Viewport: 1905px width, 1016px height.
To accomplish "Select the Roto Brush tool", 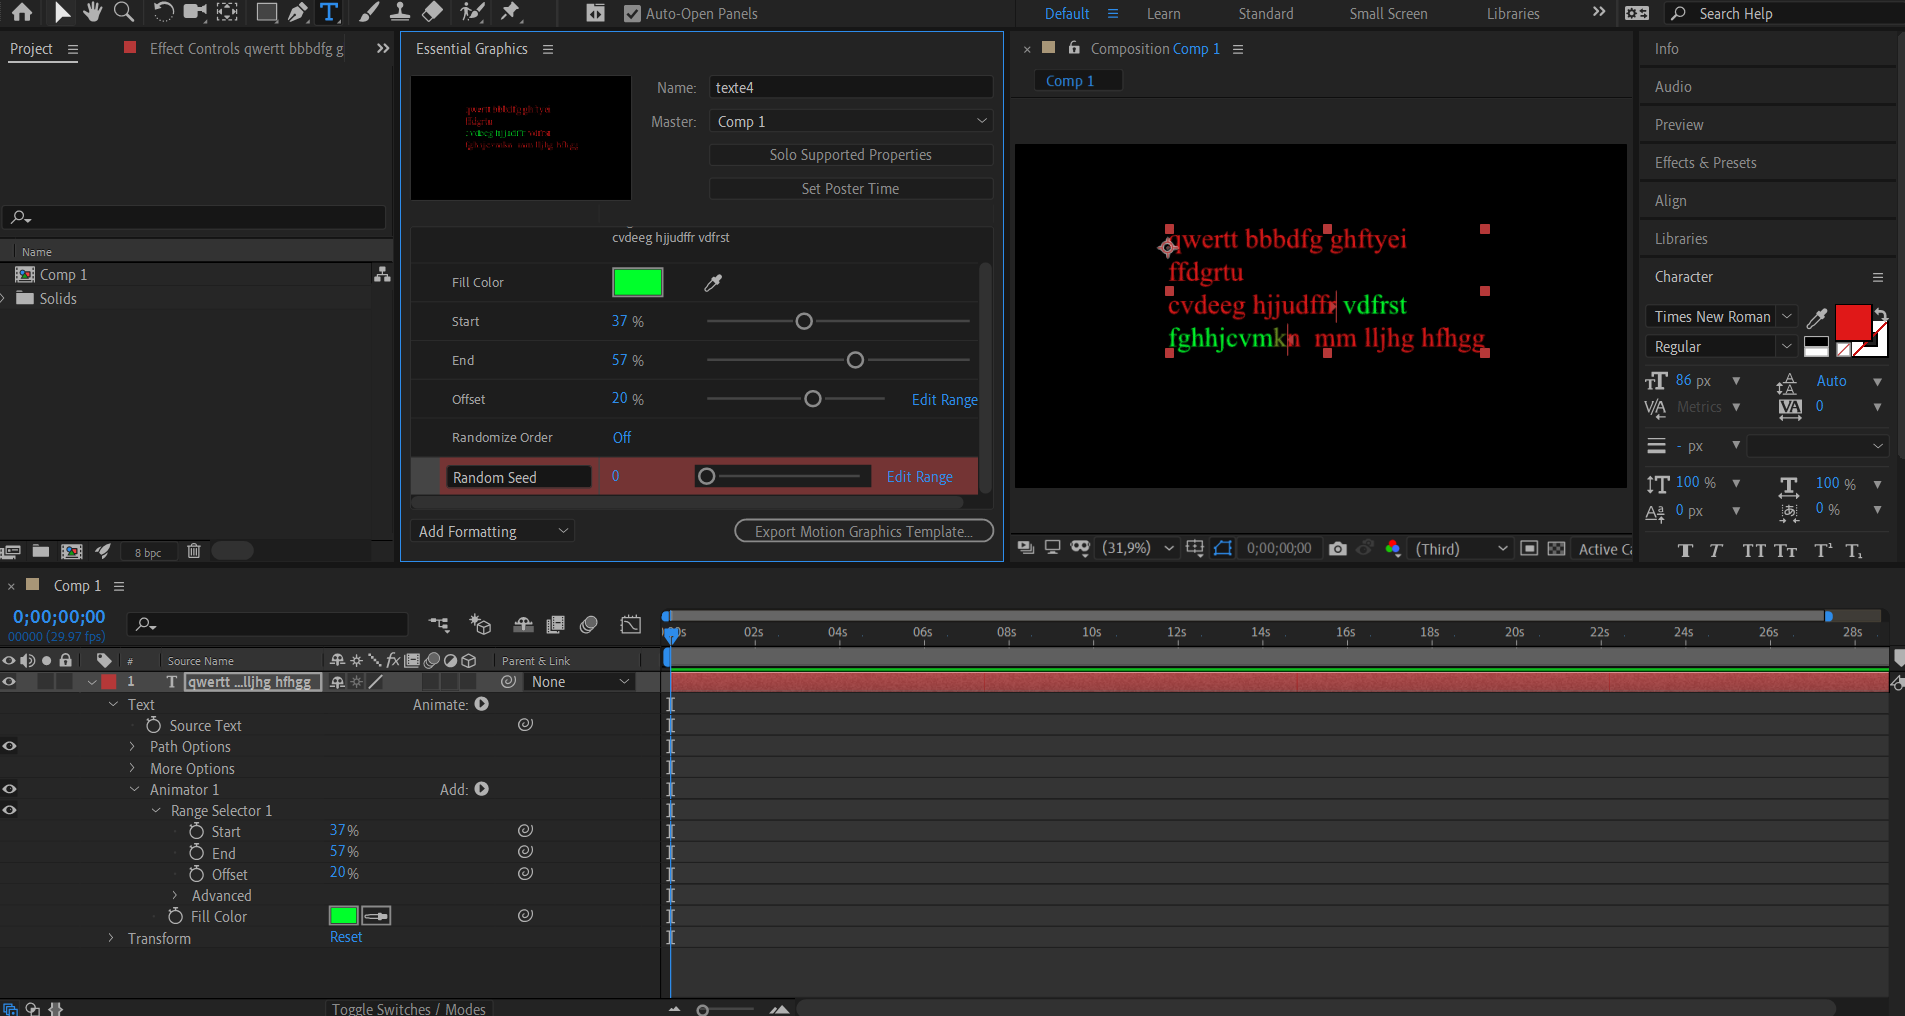I will tap(472, 12).
